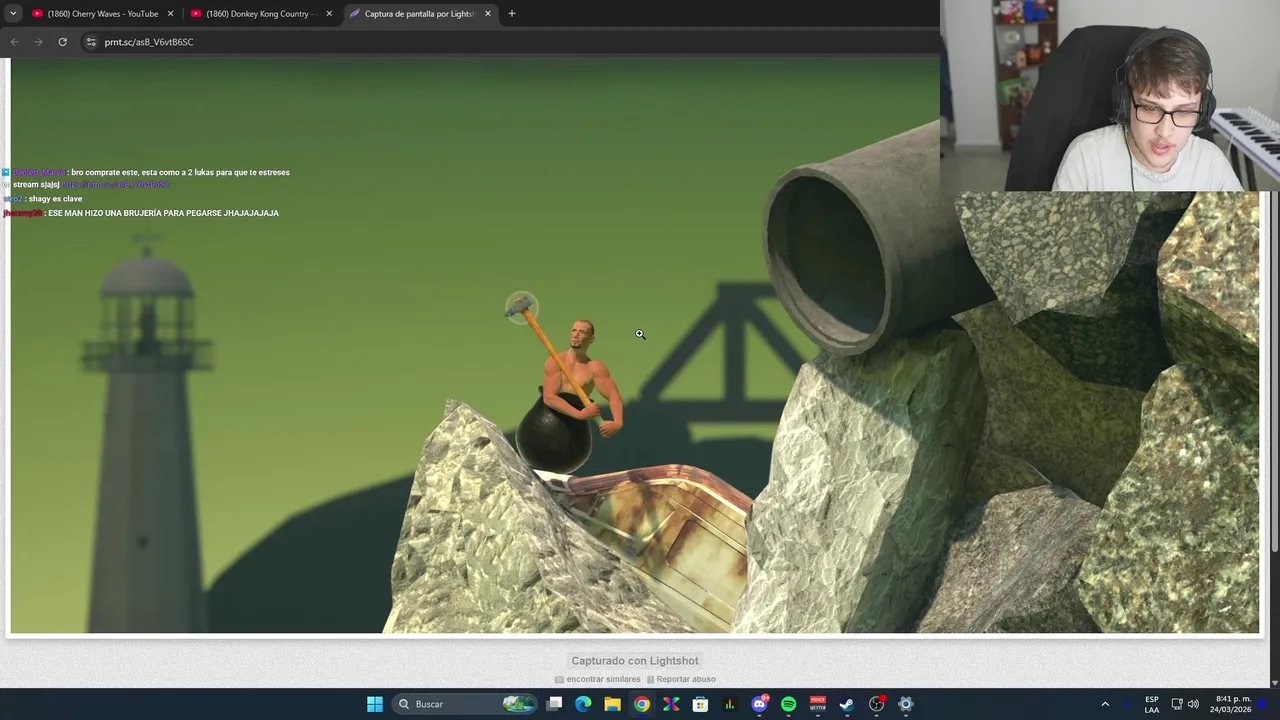Click the prnt.sc link in chat overlay
The height and width of the screenshot is (720, 1280).
[116, 185]
